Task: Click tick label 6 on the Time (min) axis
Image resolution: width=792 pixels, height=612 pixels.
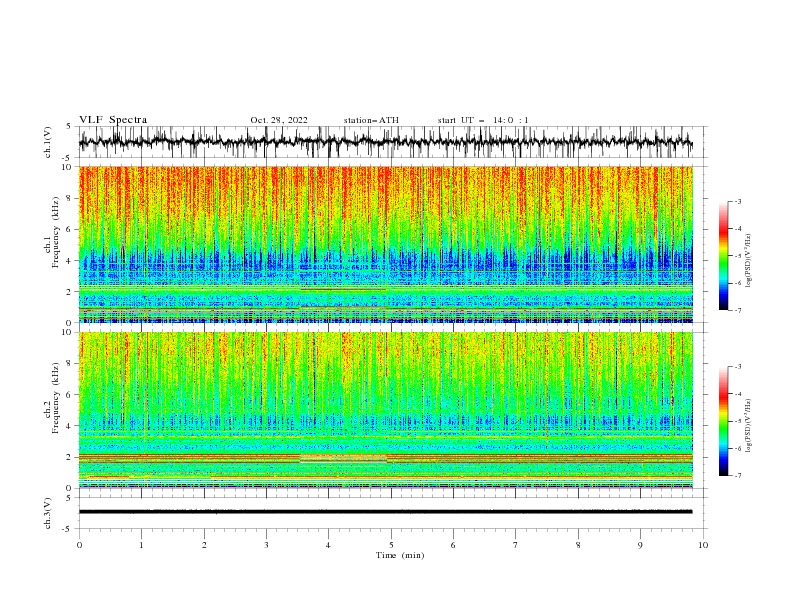Action: pyautogui.click(x=453, y=545)
